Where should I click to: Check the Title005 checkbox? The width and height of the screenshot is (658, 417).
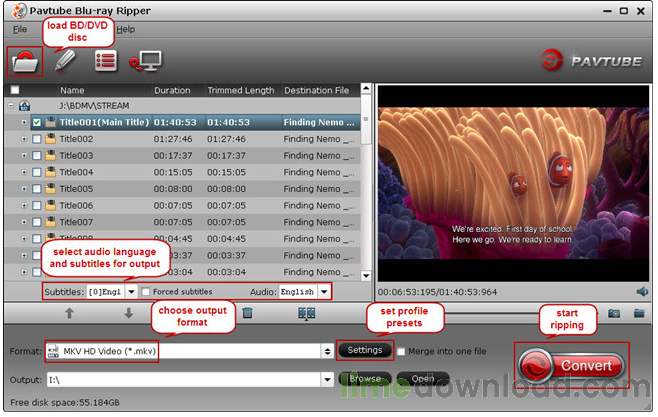pos(37,189)
